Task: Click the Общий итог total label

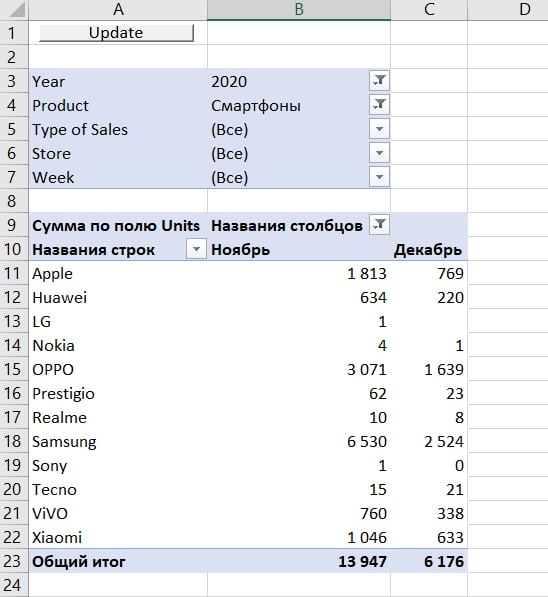Action: tap(118, 561)
